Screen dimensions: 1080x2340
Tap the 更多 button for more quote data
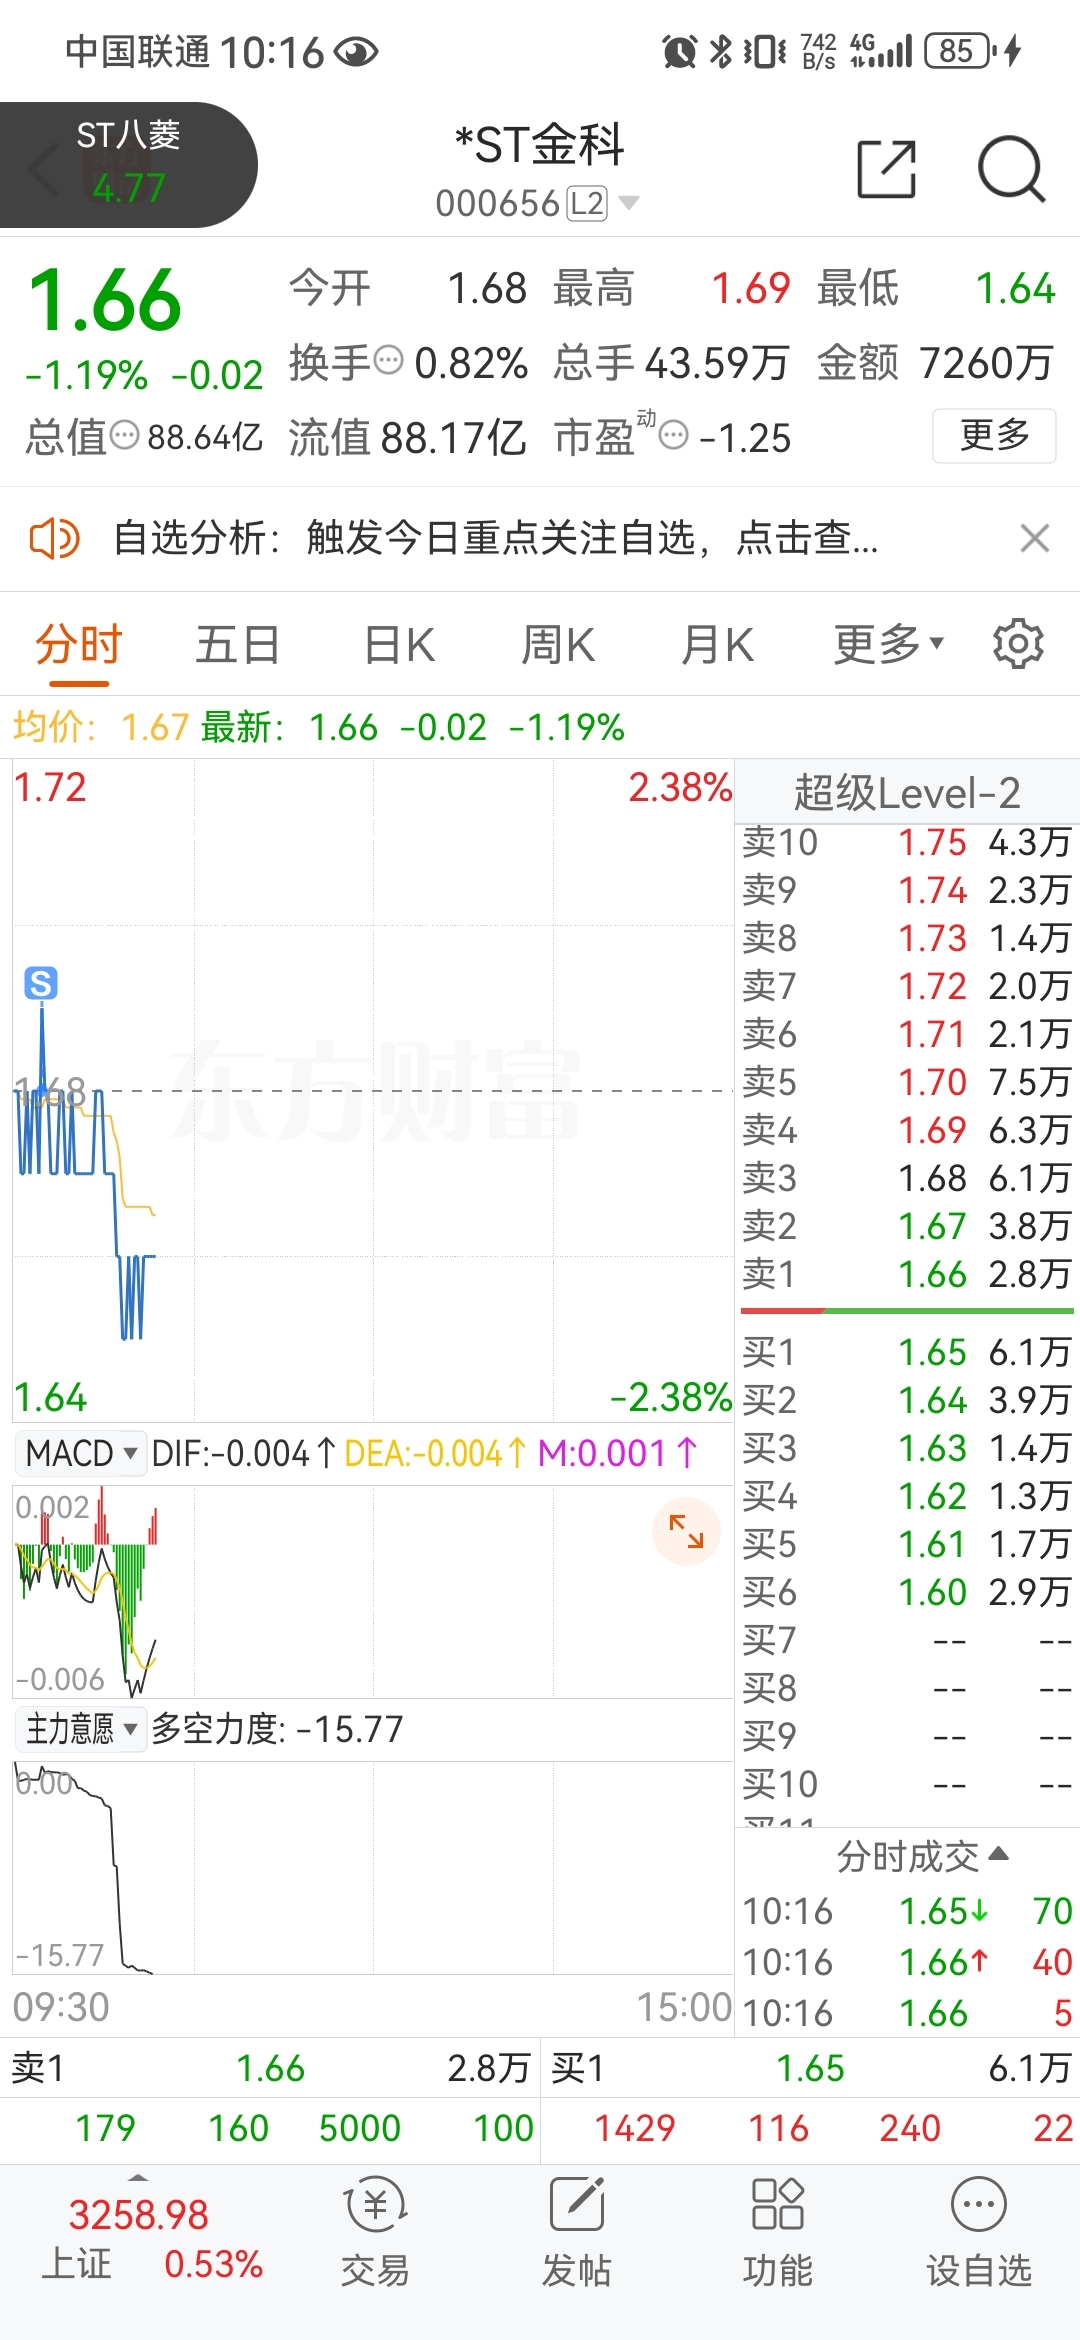(994, 435)
